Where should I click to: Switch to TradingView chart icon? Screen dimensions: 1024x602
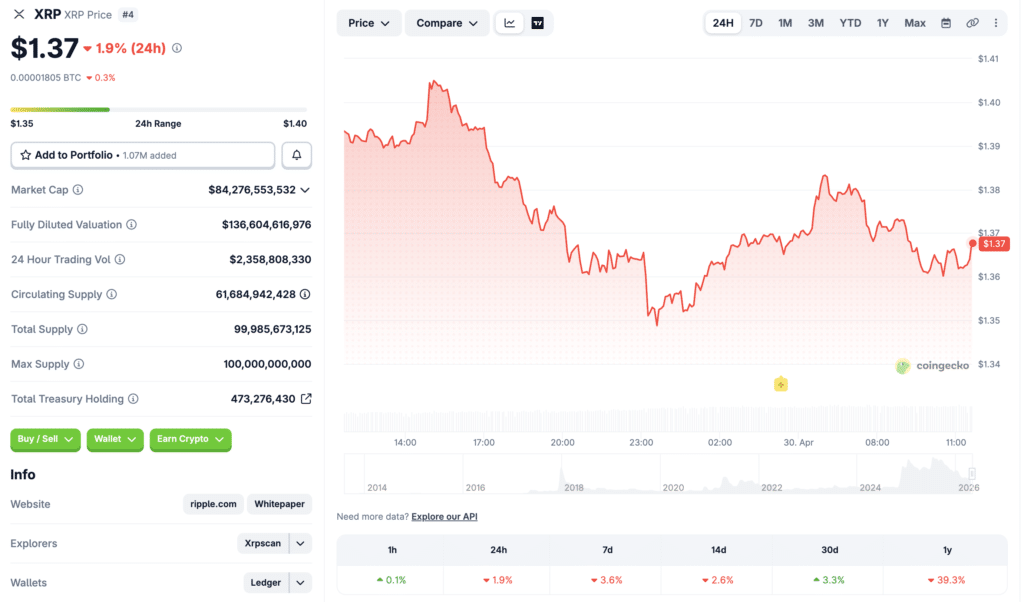click(538, 23)
